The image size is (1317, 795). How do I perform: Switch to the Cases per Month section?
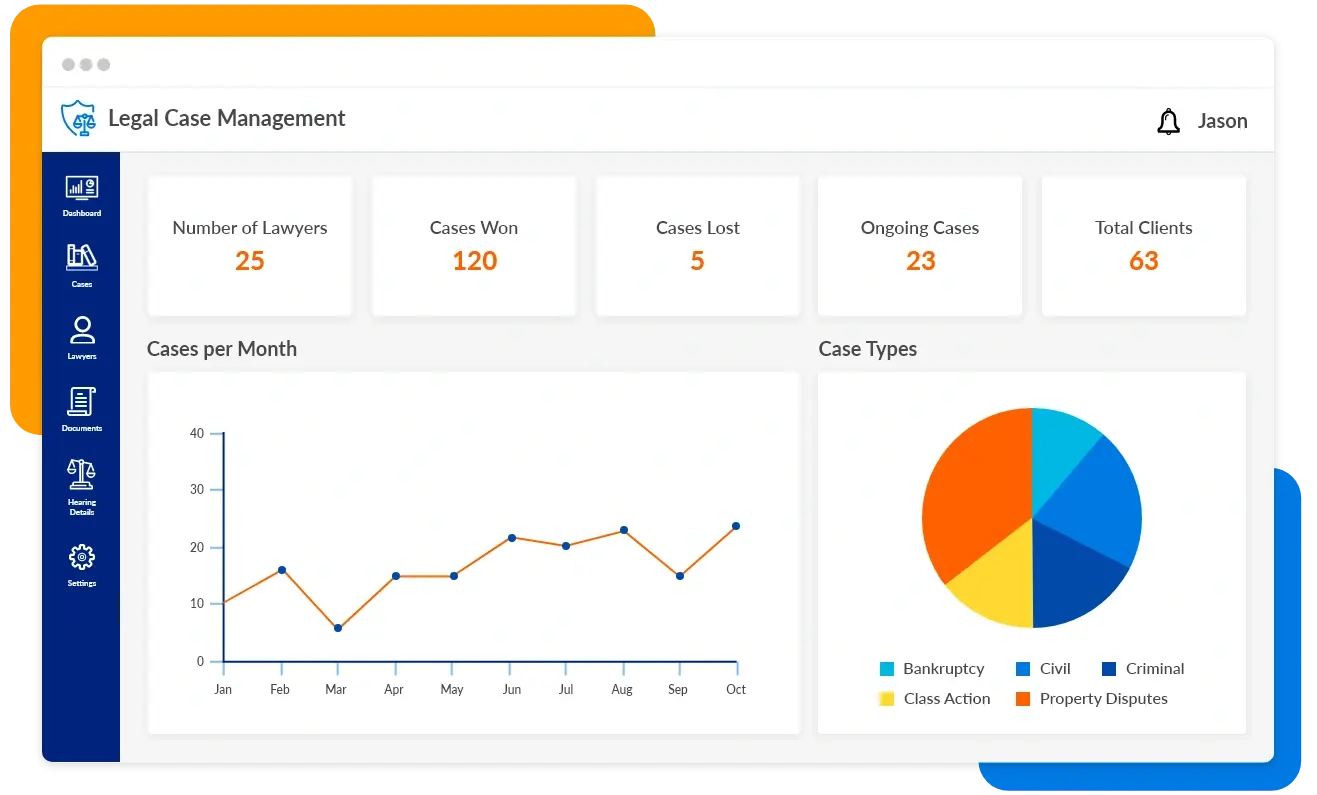[x=222, y=349]
